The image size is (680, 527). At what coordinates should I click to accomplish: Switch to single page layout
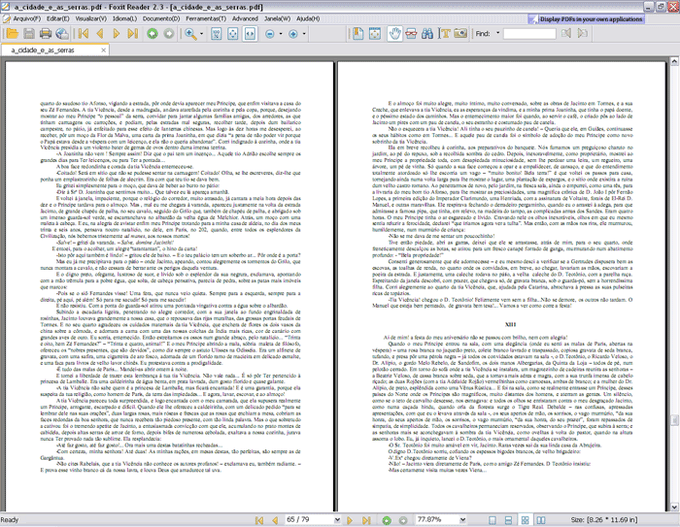pyautogui.click(x=492, y=520)
